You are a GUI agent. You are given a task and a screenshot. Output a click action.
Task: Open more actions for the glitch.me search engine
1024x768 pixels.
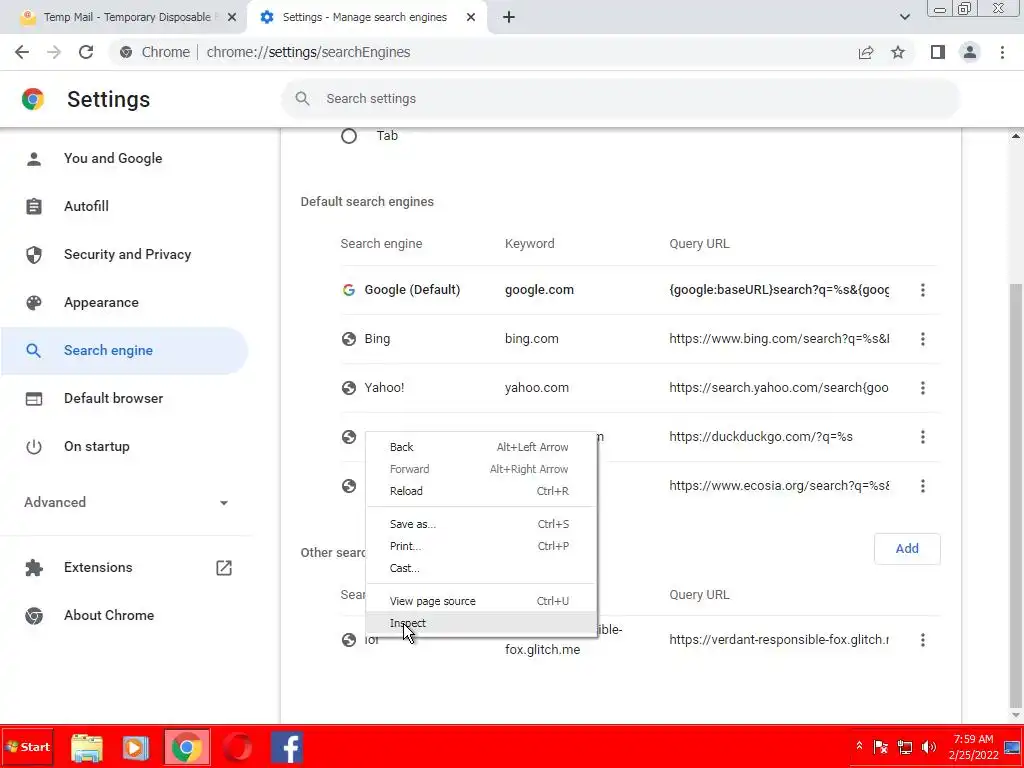pos(923,640)
